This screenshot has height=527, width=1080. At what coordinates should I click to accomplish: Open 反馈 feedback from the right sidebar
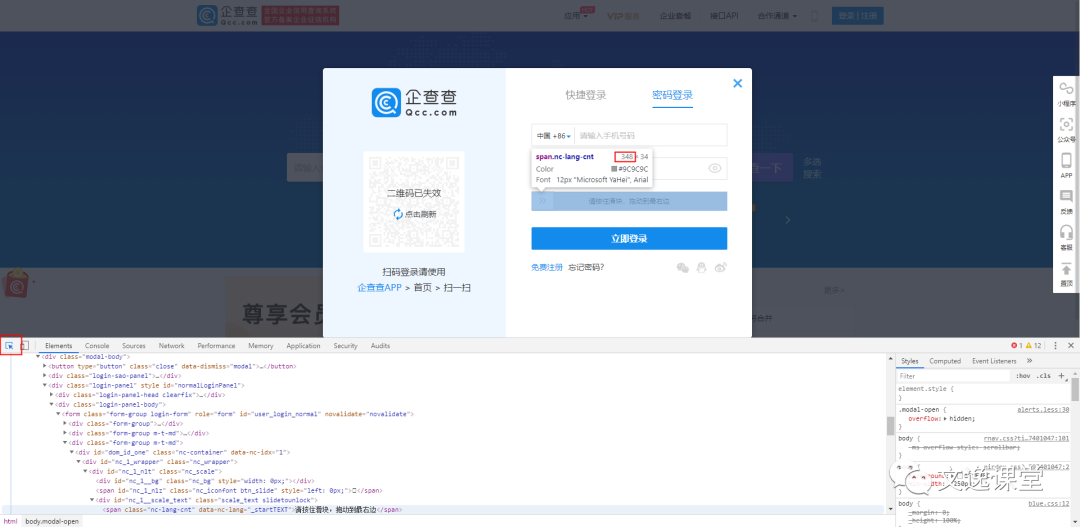coord(1066,203)
